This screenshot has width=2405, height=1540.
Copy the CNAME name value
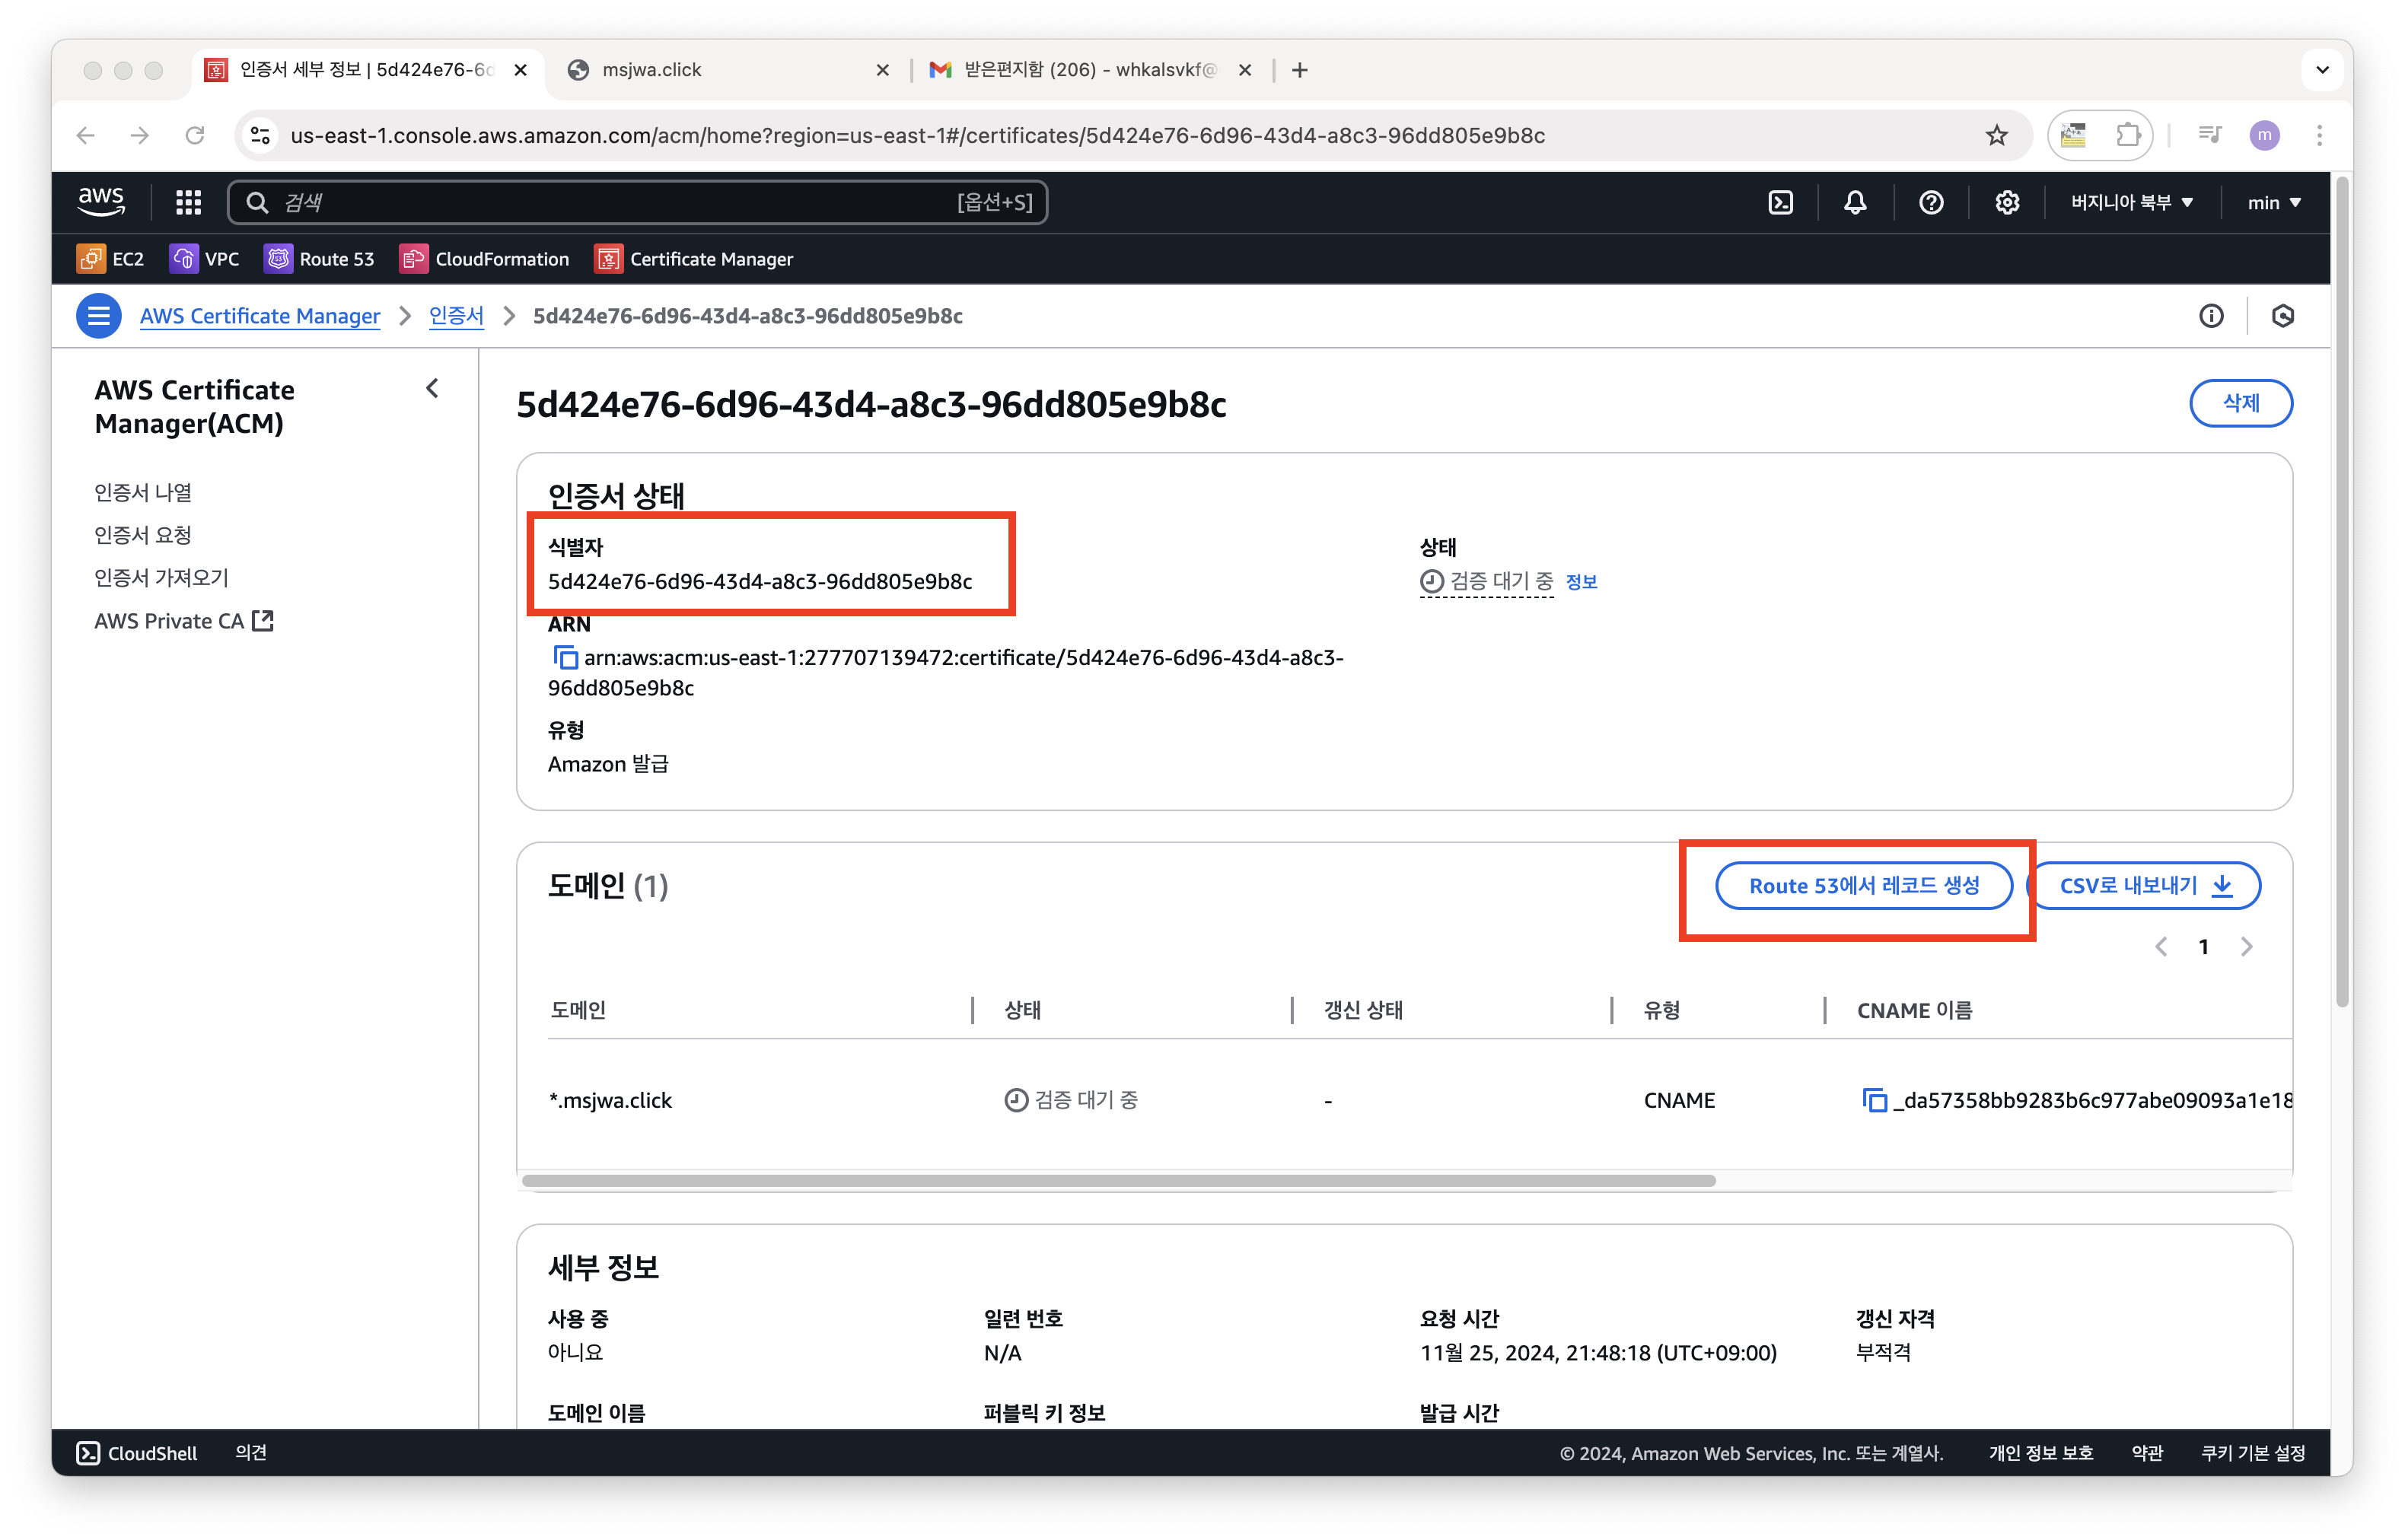[1874, 1100]
